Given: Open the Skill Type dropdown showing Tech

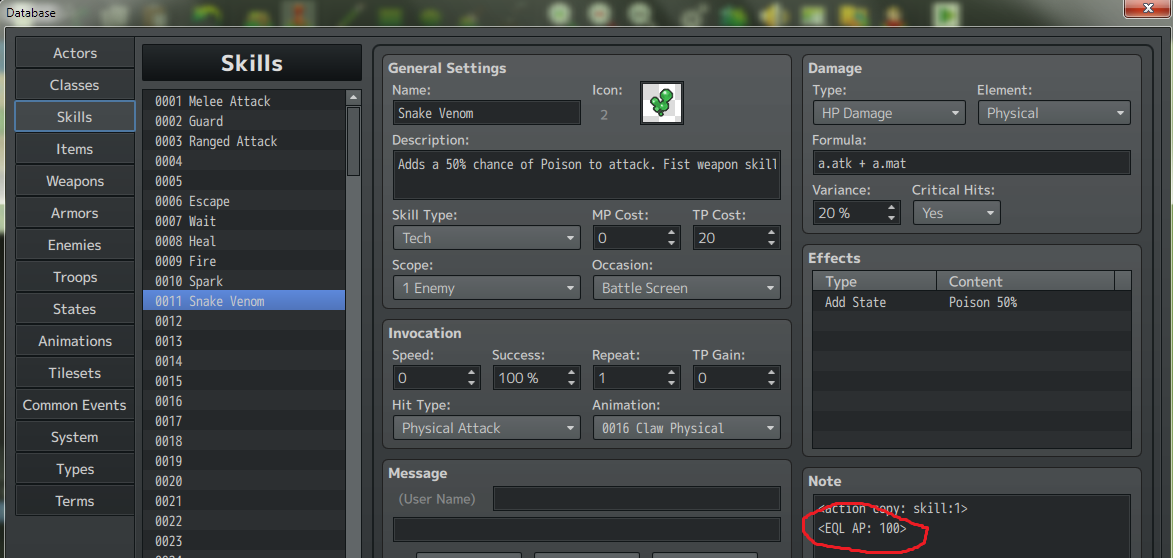Looking at the screenshot, I should [486, 238].
